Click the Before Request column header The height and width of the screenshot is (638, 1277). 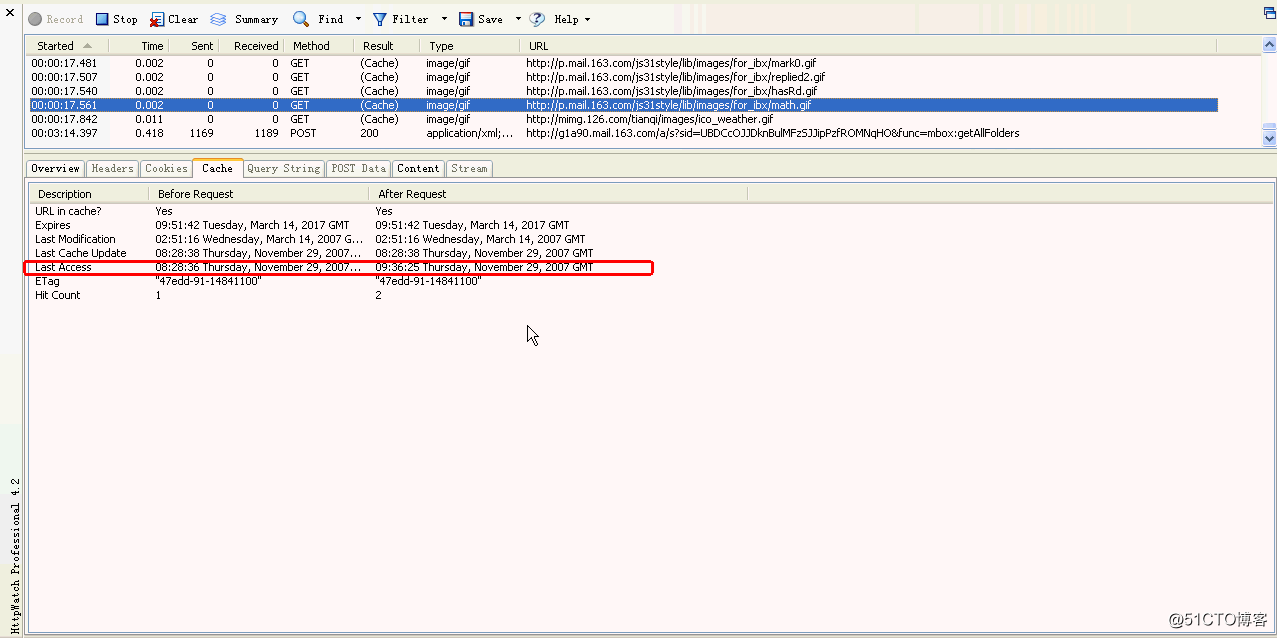(x=259, y=194)
